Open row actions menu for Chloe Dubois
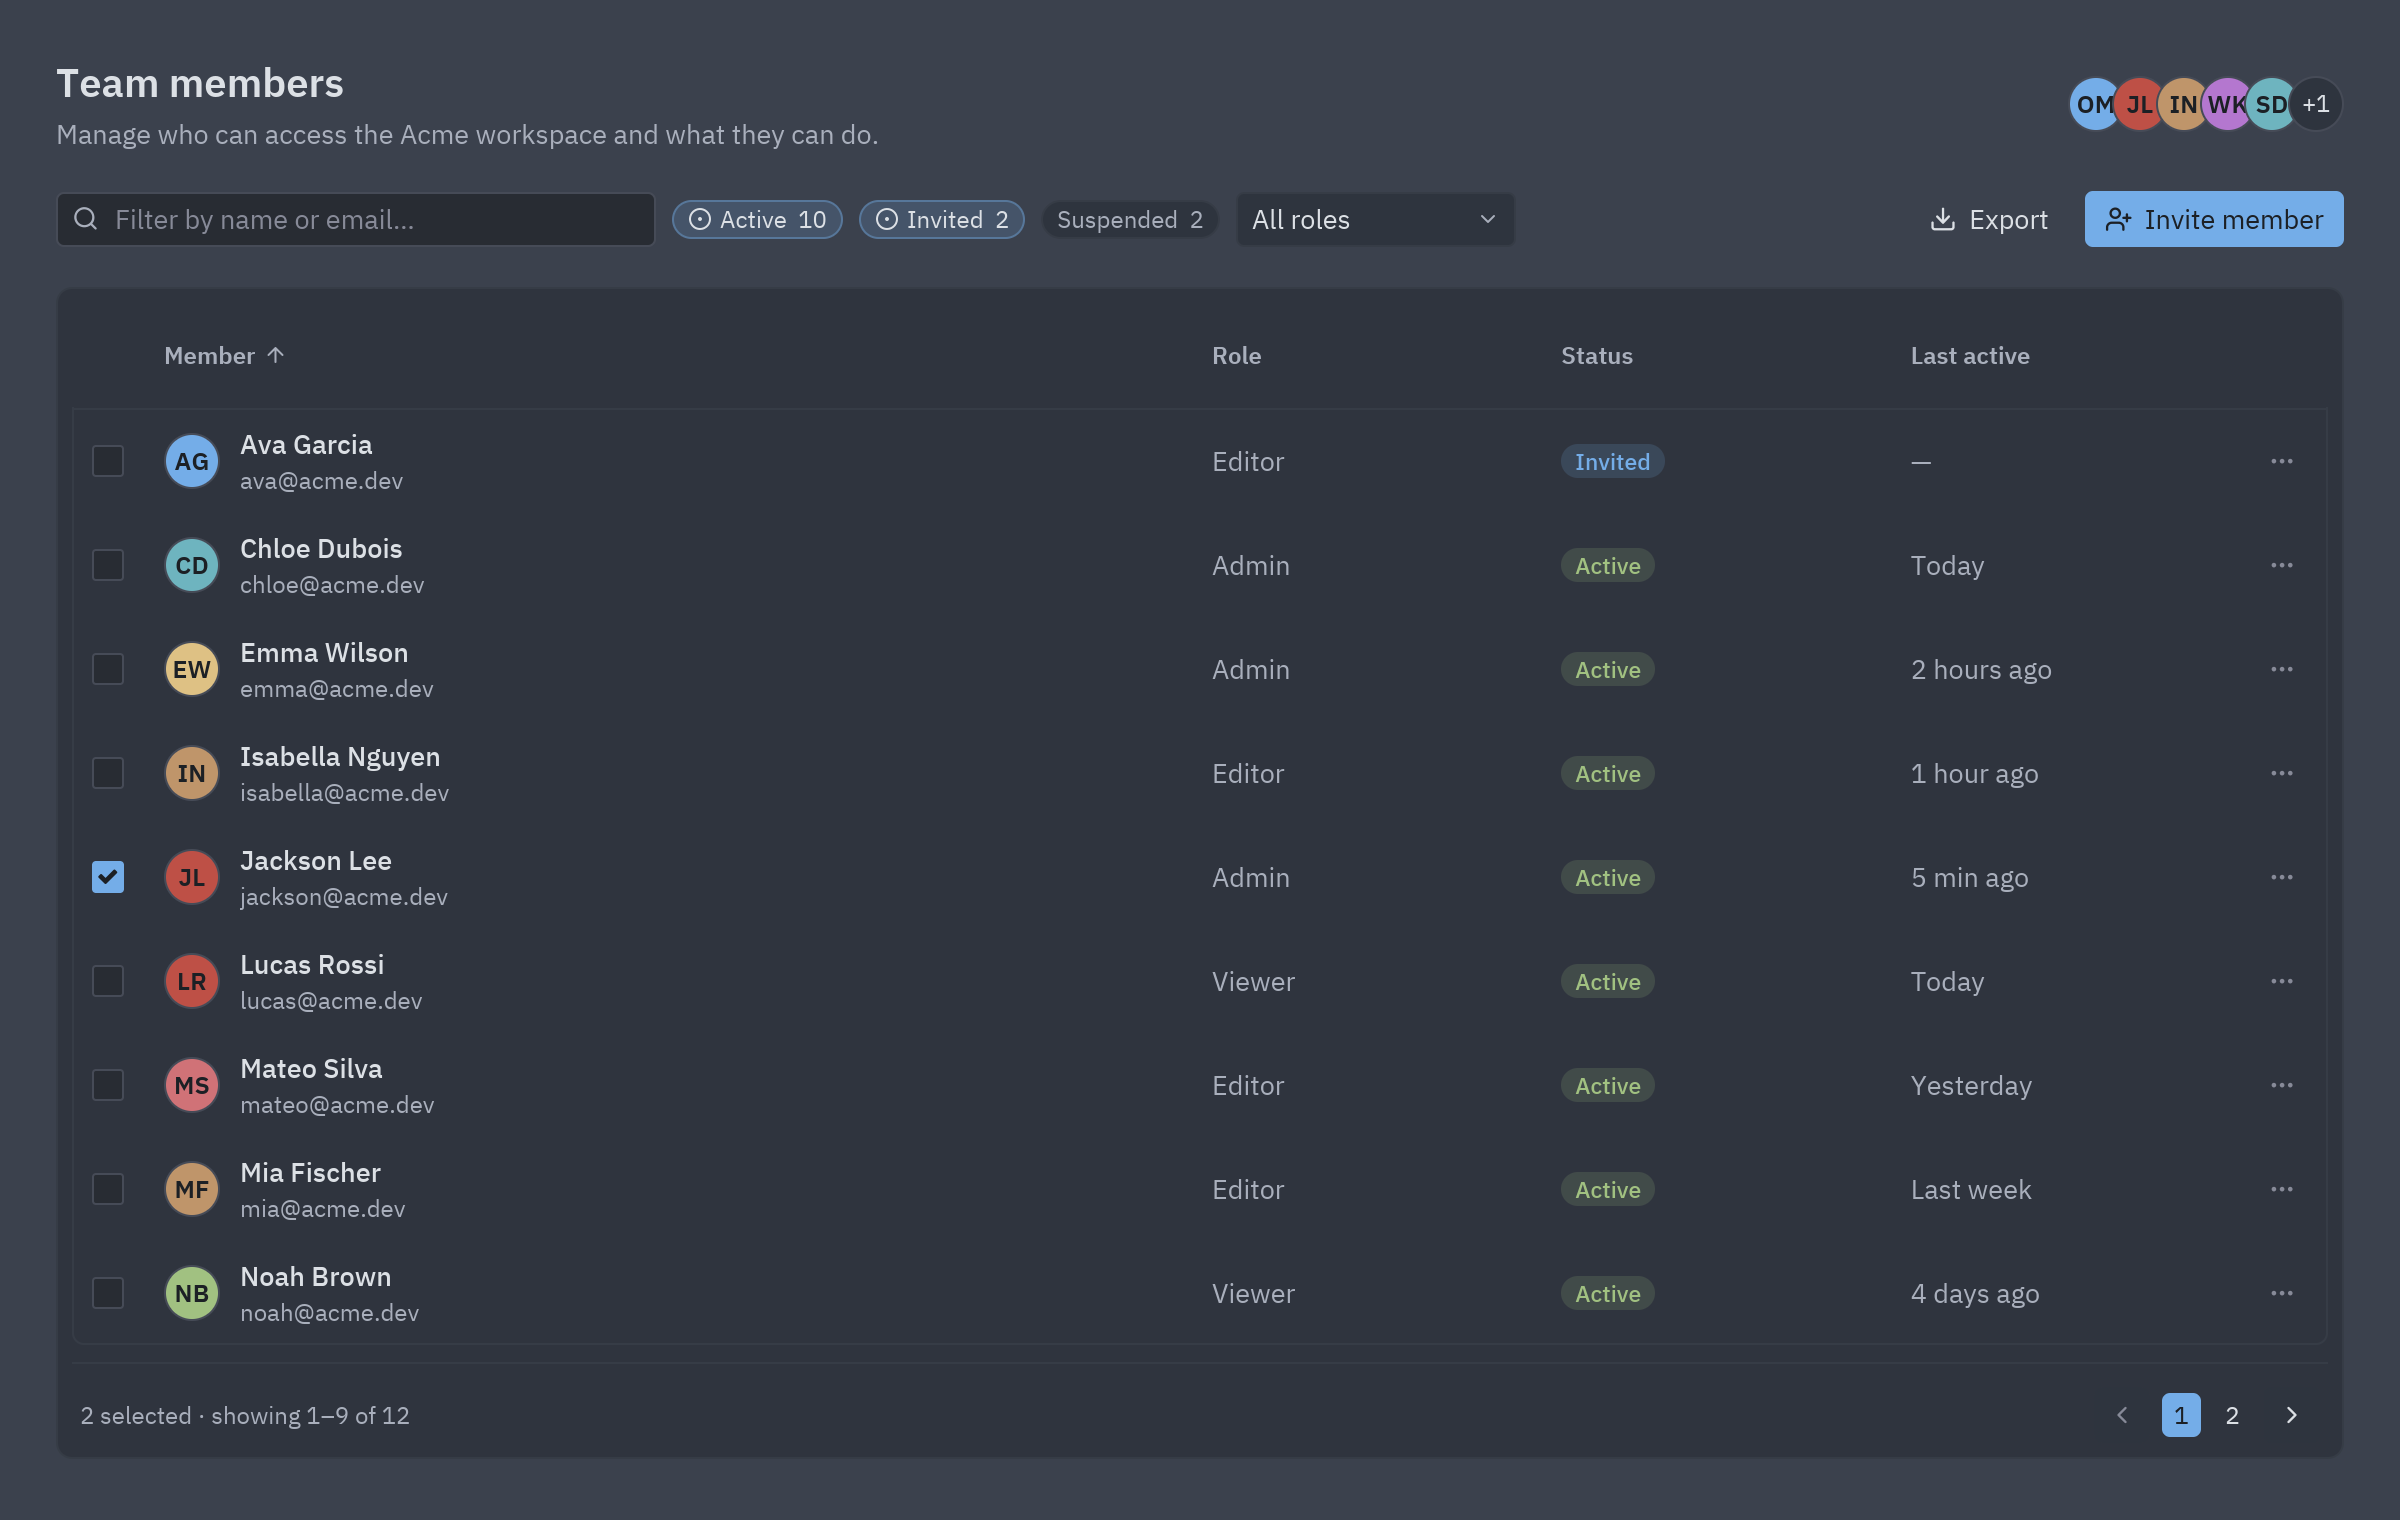The image size is (2400, 1520). coord(2281,565)
